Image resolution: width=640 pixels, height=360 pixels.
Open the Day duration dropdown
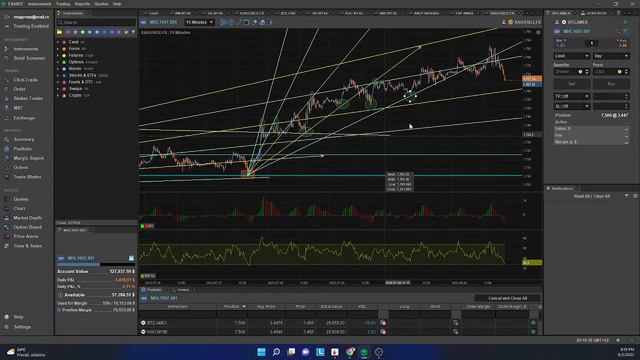point(611,56)
